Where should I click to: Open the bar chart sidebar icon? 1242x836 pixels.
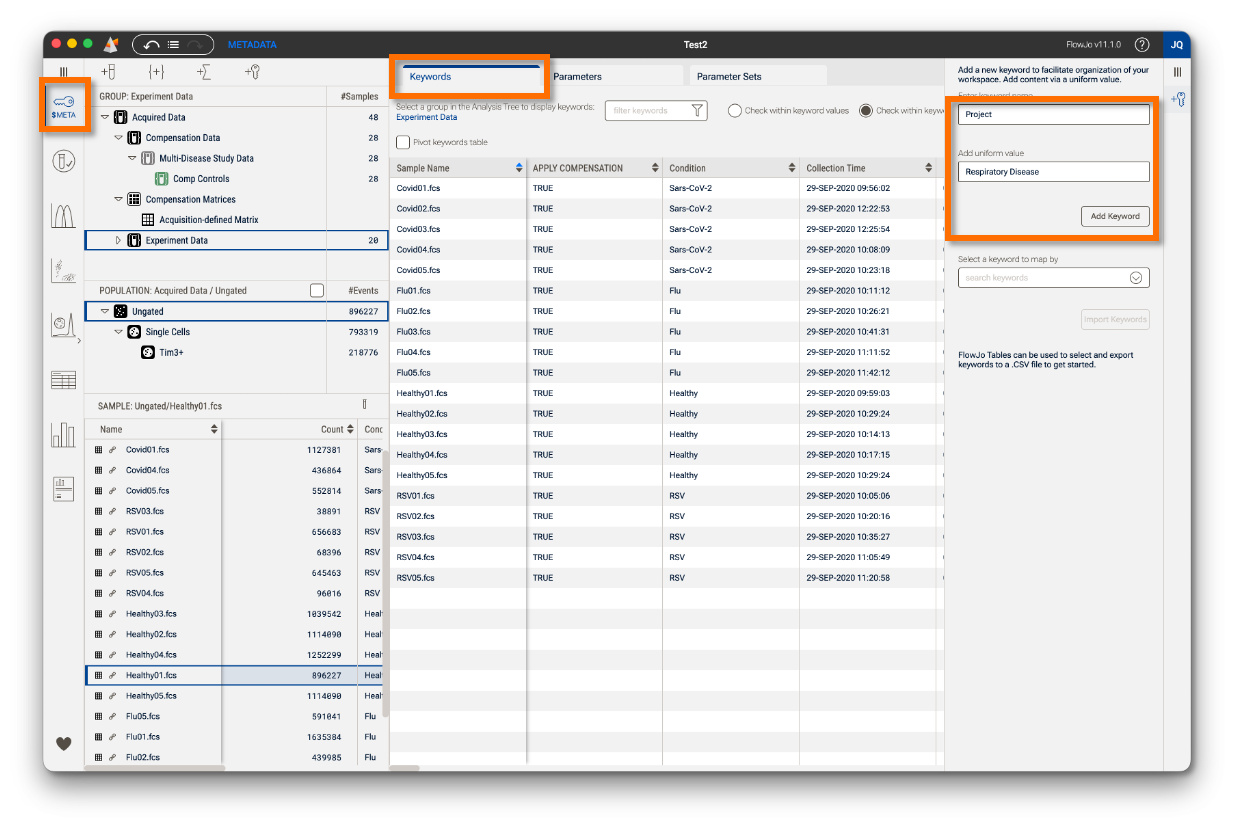coord(63,434)
